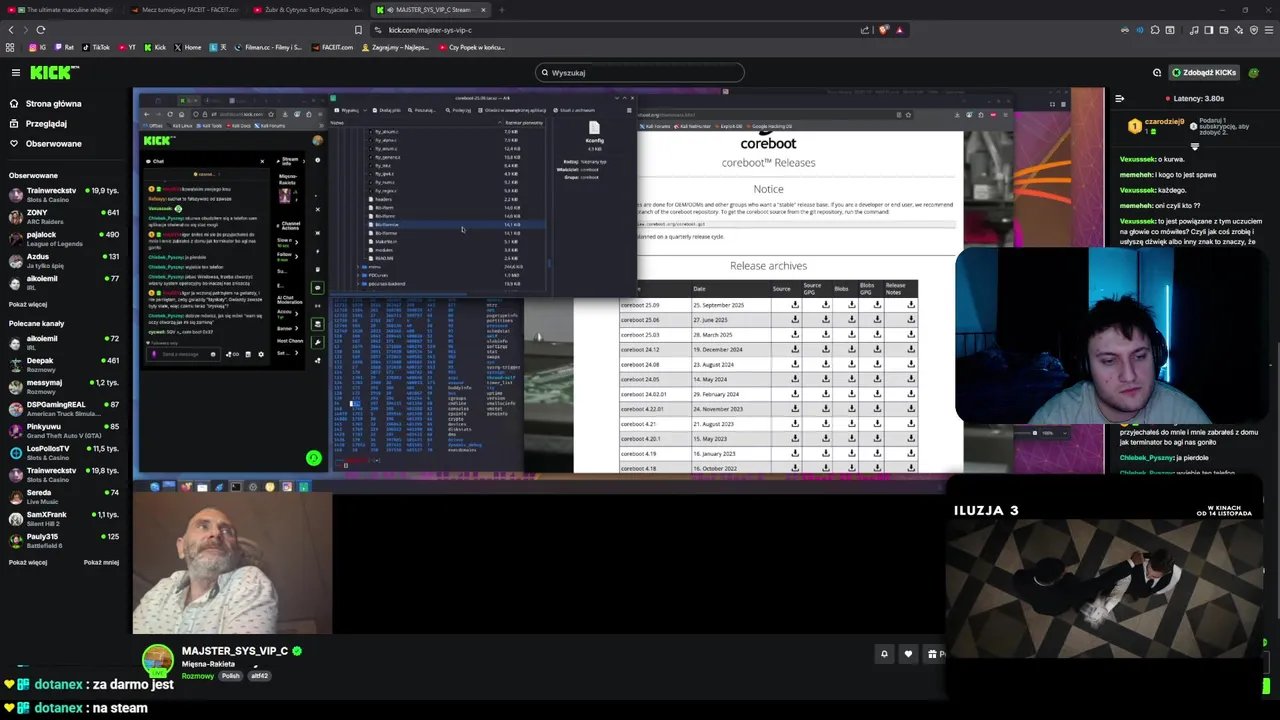Image resolution: width=1280 pixels, height=720 pixels.
Task: Click the heart follow button under stream
Action: point(908,654)
